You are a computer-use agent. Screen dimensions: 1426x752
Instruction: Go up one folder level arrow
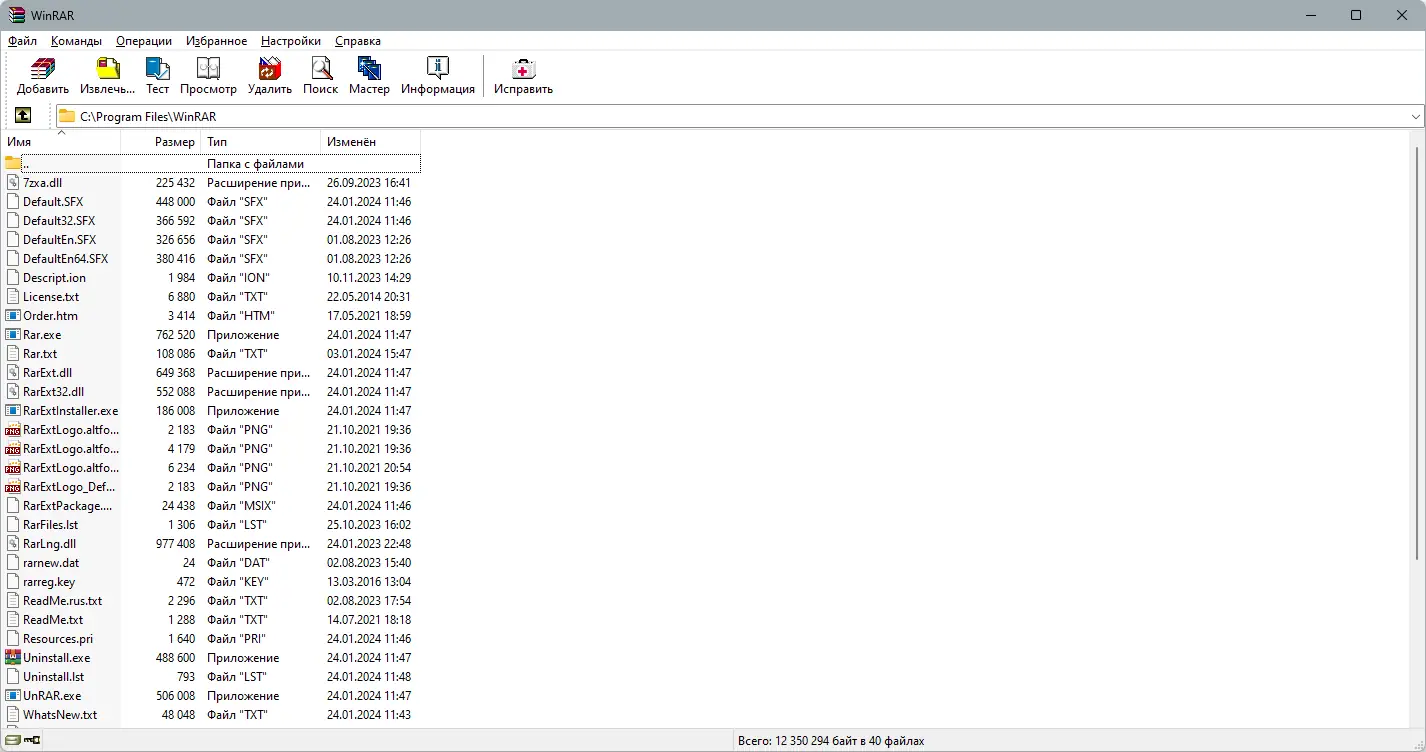tap(23, 116)
